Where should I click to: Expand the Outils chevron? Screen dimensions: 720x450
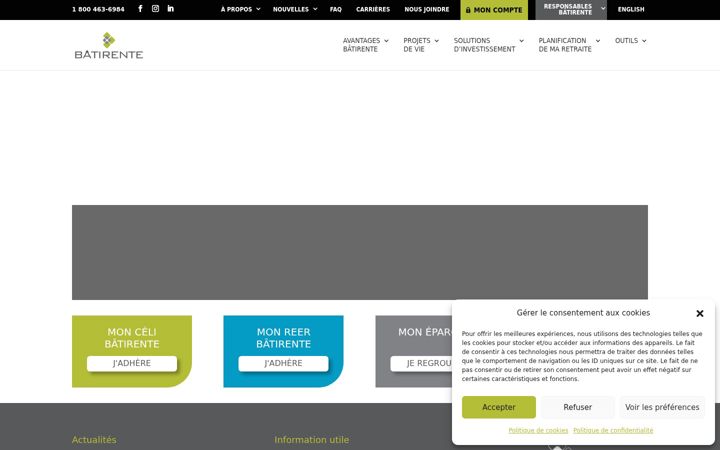(x=644, y=41)
